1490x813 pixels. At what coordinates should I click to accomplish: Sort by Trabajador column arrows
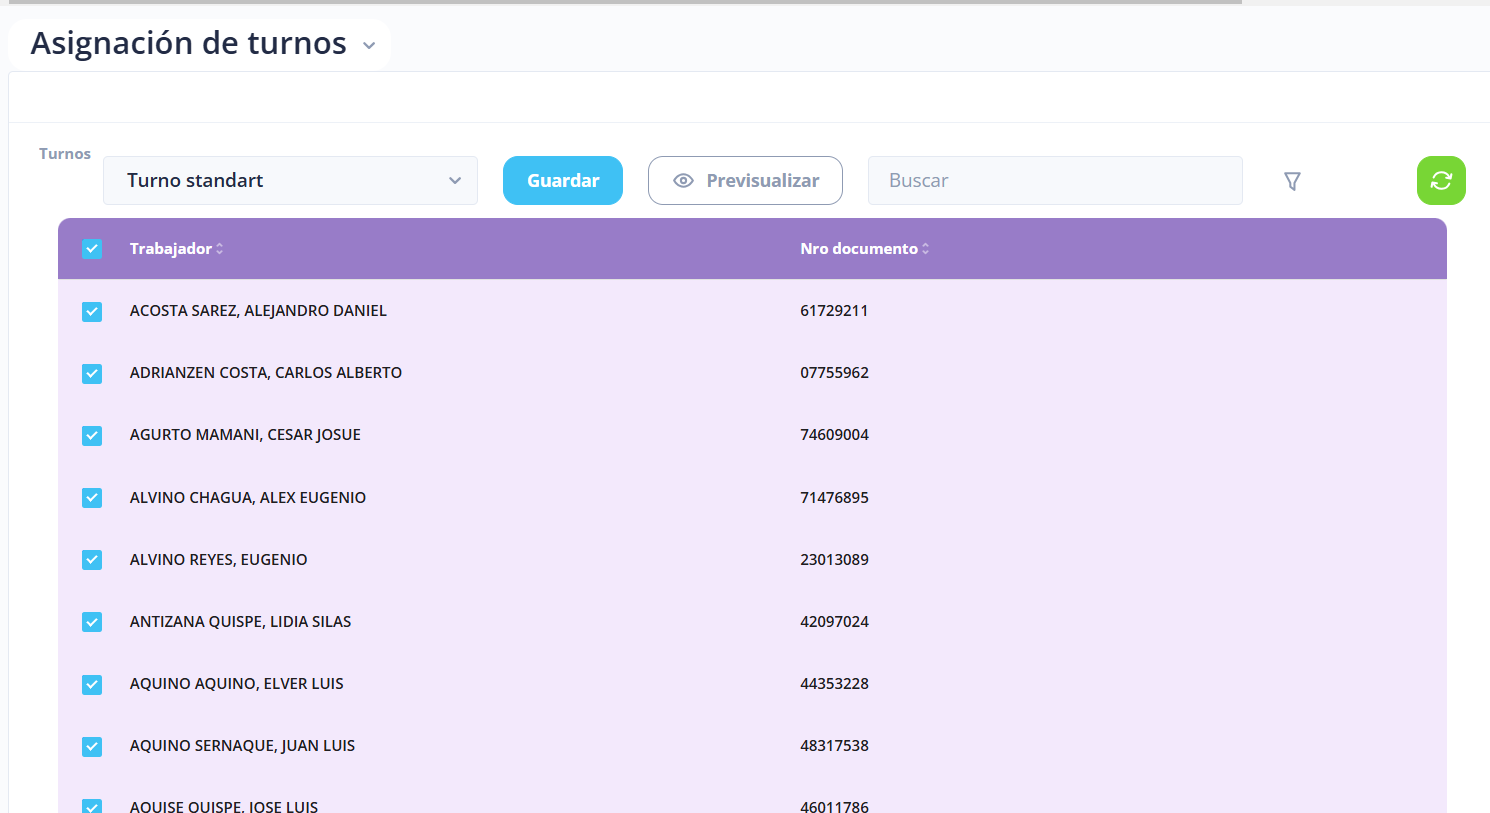point(220,249)
